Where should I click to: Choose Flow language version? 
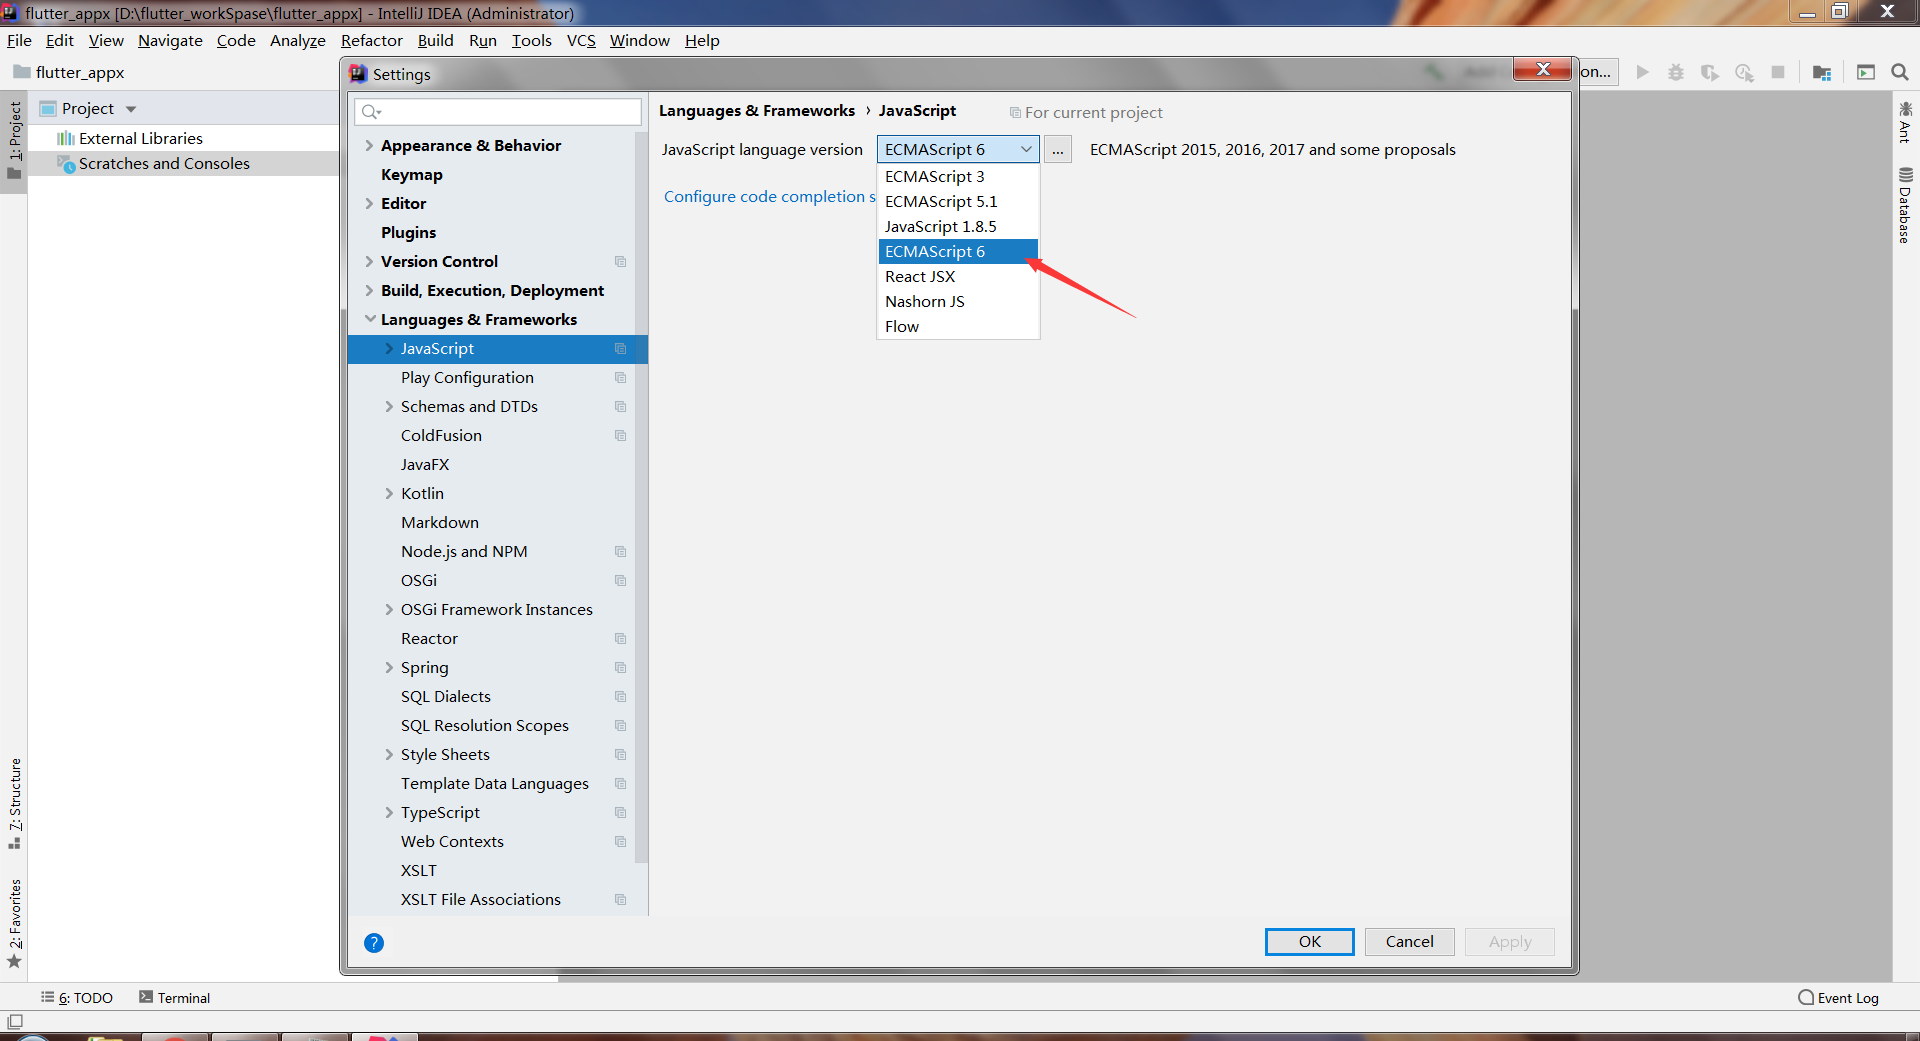pyautogui.click(x=958, y=326)
